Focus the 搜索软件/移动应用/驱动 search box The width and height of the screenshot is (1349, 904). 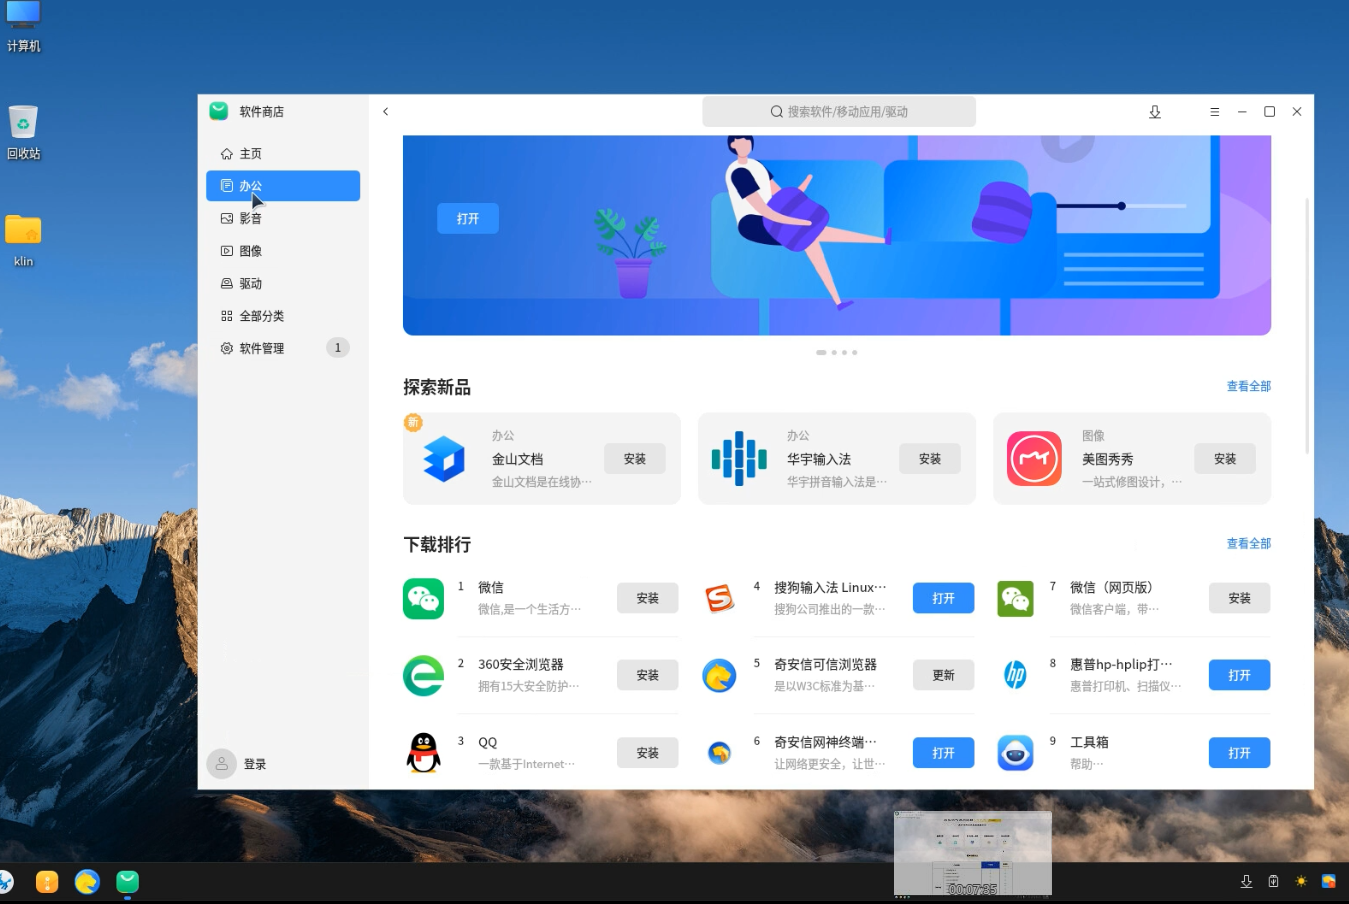point(839,112)
